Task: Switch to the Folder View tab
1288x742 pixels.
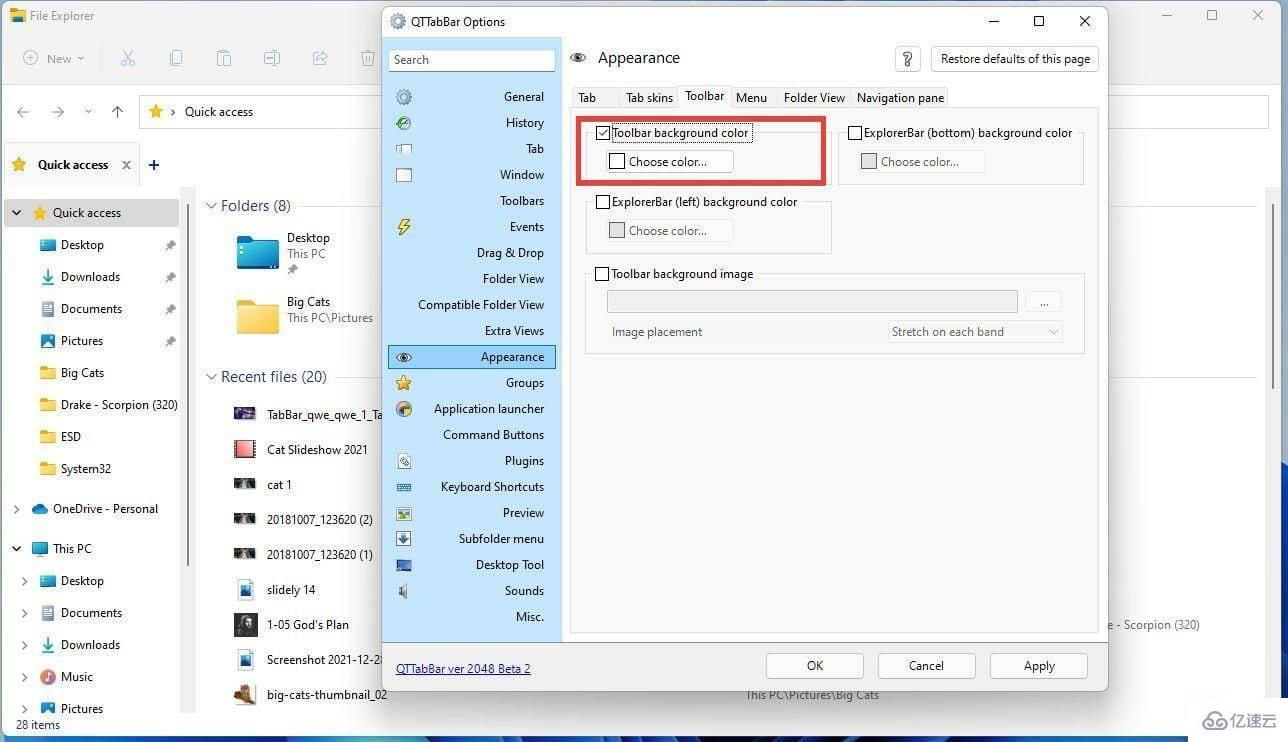Action: coord(814,97)
